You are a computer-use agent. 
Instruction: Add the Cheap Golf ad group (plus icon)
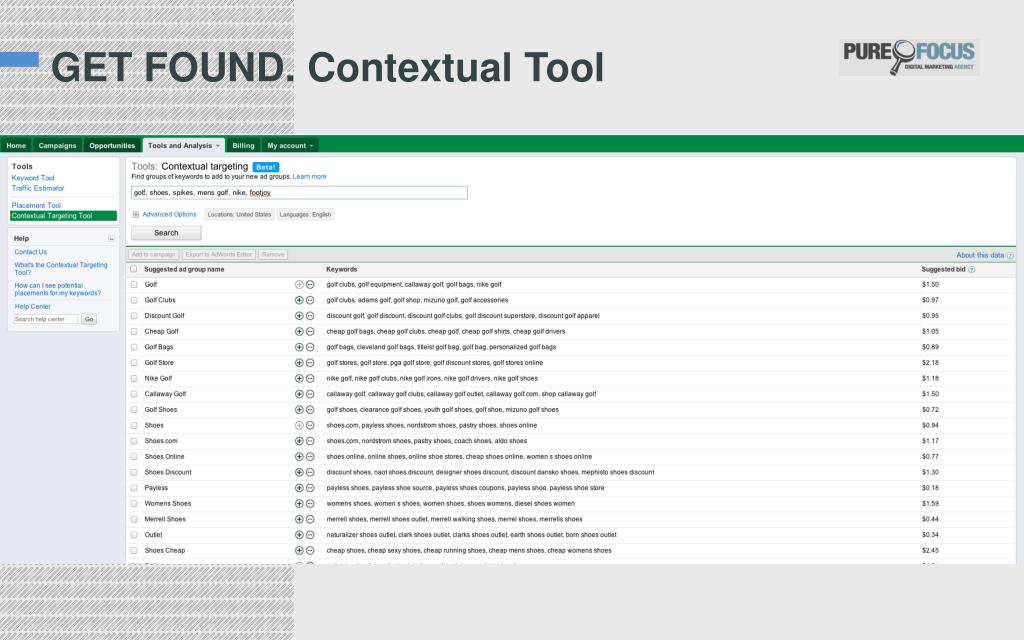[299, 332]
